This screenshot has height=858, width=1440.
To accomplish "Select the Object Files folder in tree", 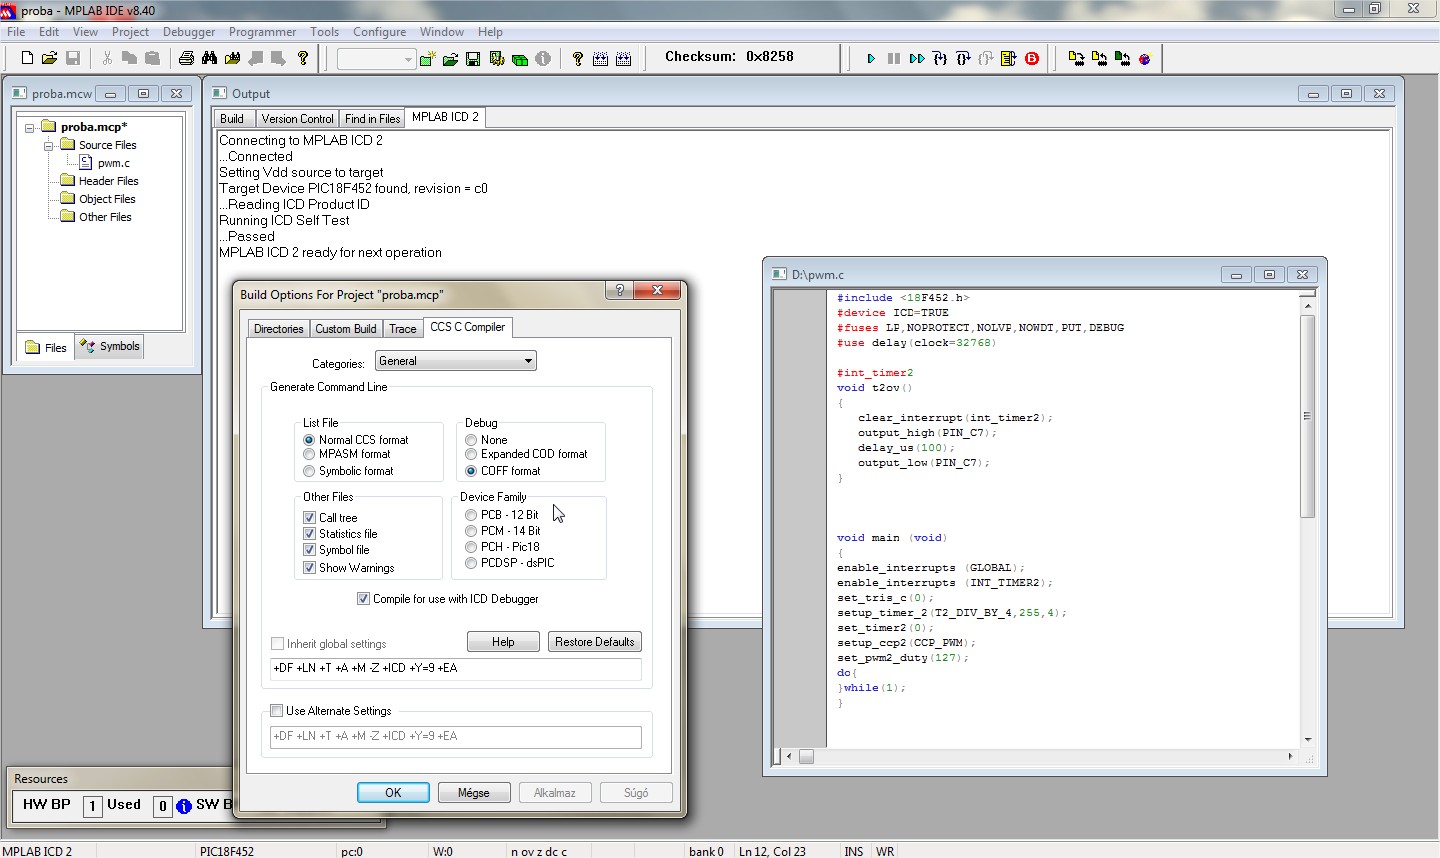I will [x=107, y=199].
